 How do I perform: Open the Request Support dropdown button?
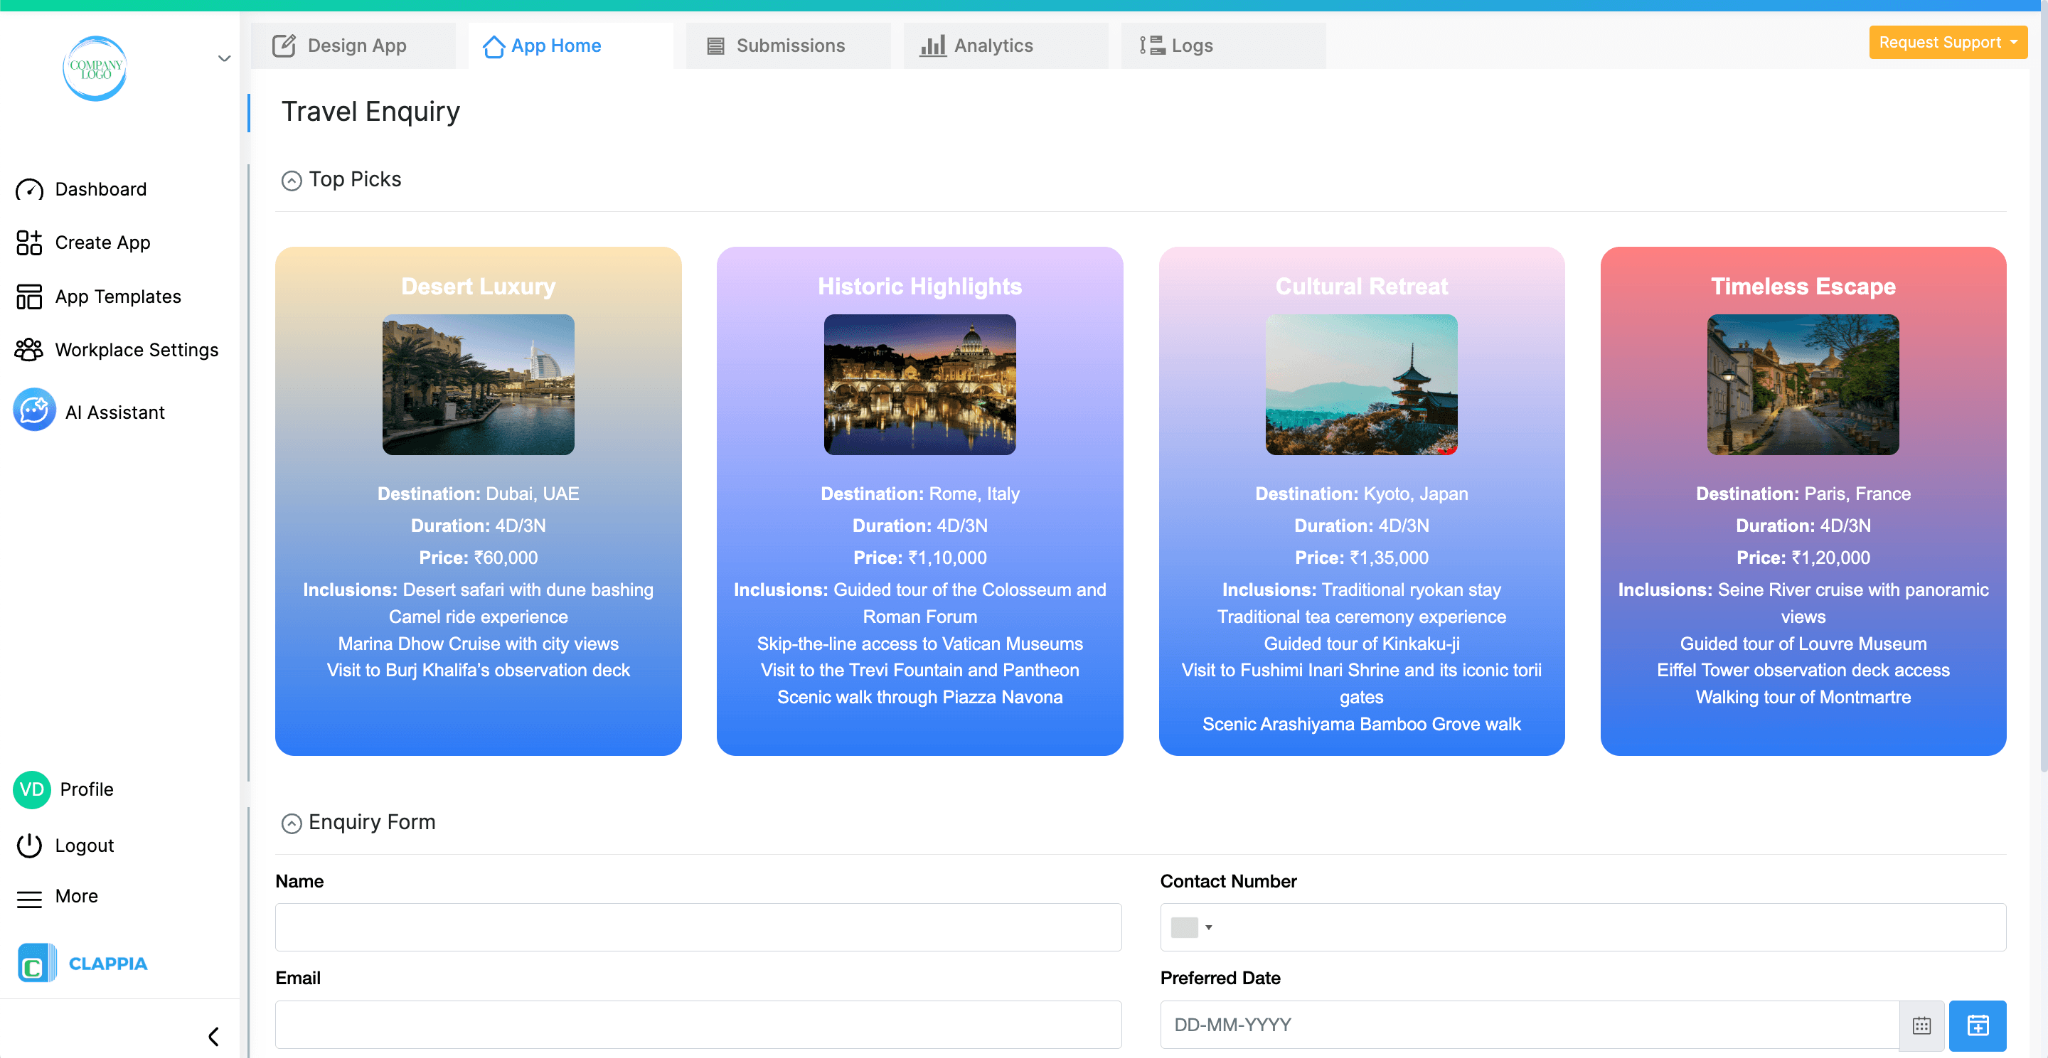coord(1948,43)
